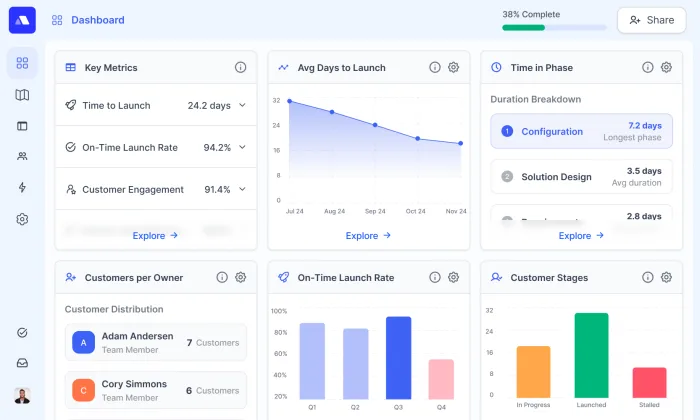Image resolution: width=700 pixels, height=420 pixels.
Task: Show info for Customers per Owner card
Action: click(x=222, y=277)
